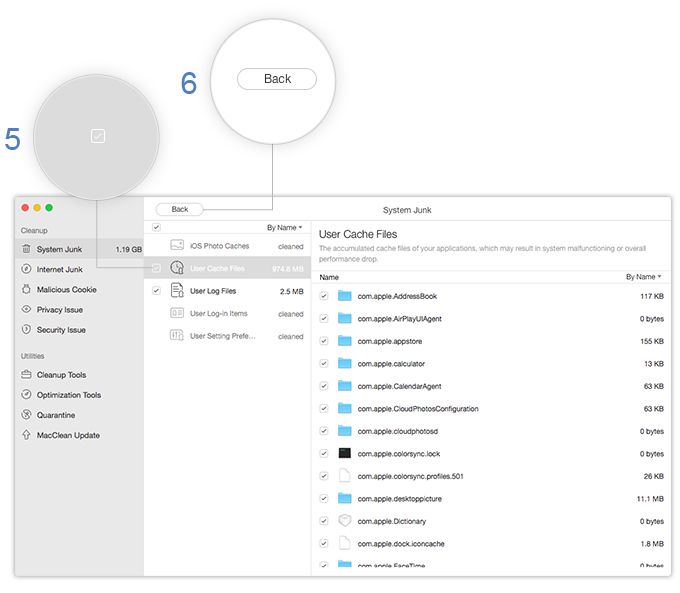680x593 pixels.
Task: Click the com.apple.CloudPhotosConfiguration folder icon
Action: tap(345, 408)
